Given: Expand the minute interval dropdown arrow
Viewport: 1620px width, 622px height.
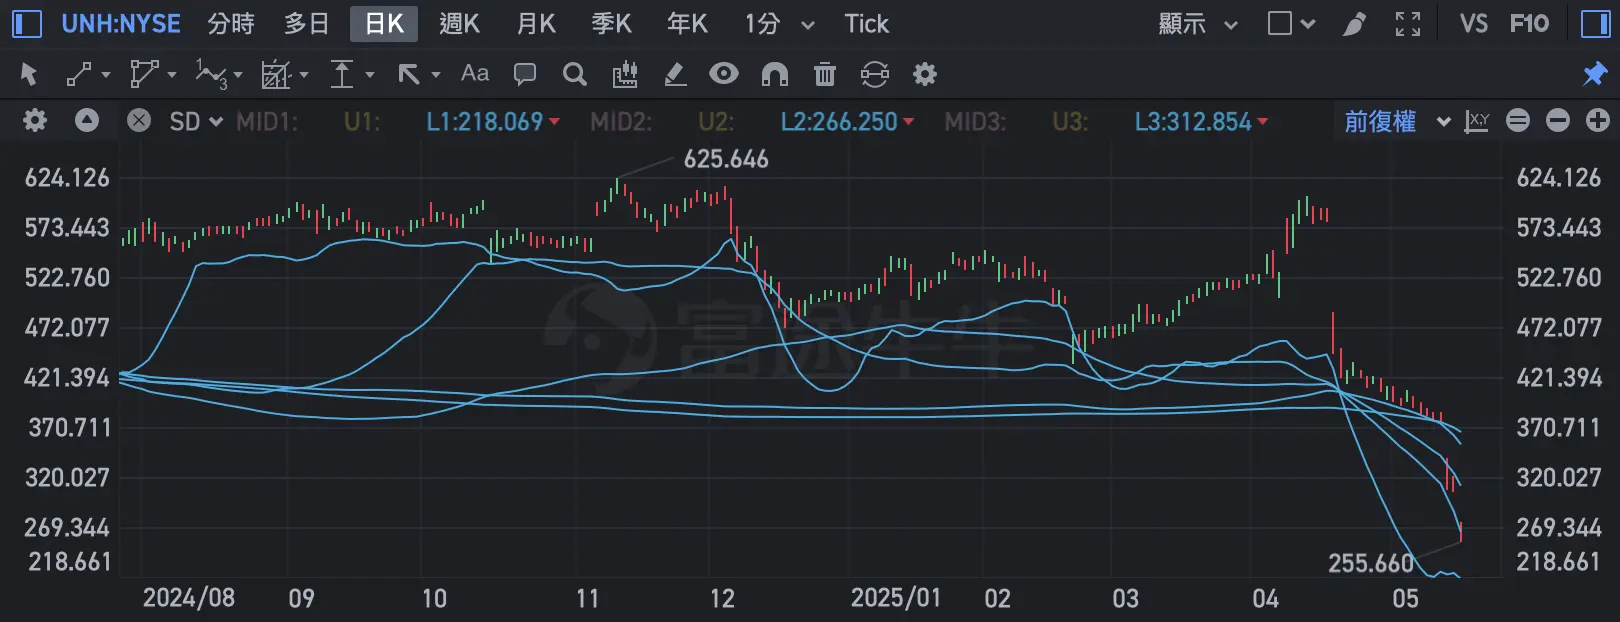Looking at the screenshot, I should [808, 25].
